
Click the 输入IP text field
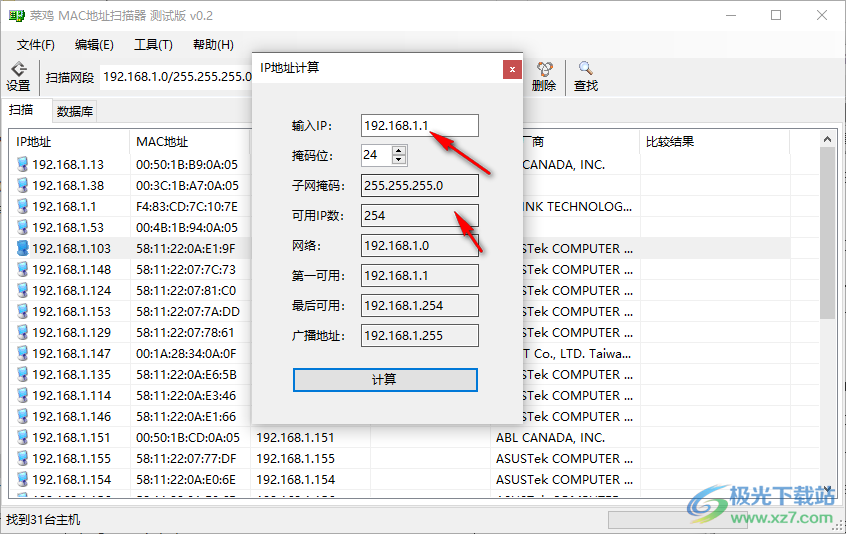420,125
